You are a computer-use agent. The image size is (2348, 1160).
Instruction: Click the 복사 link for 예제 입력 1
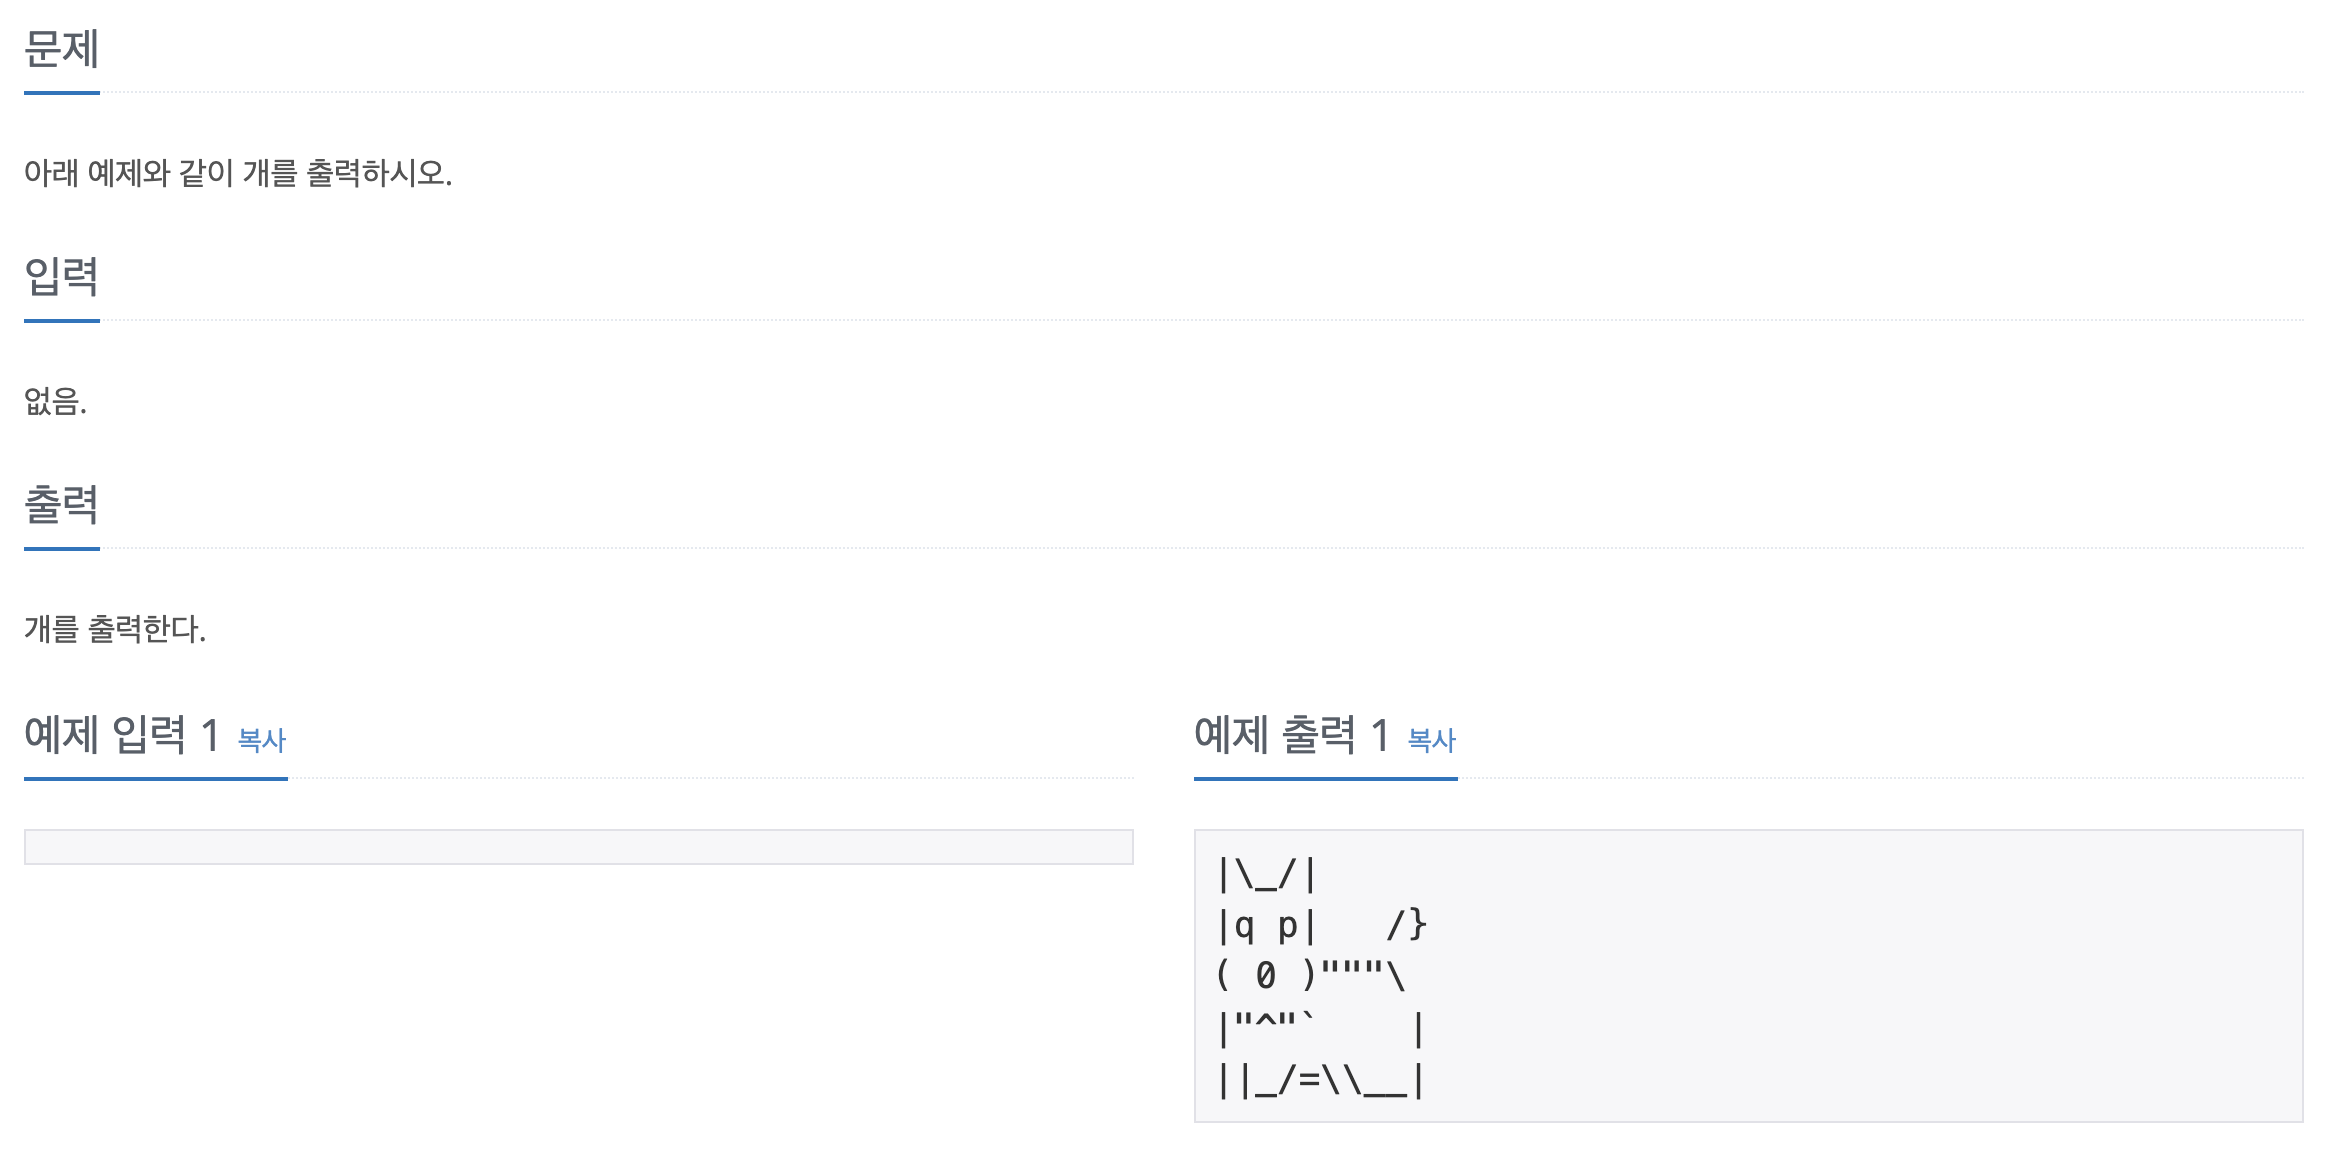tap(260, 740)
